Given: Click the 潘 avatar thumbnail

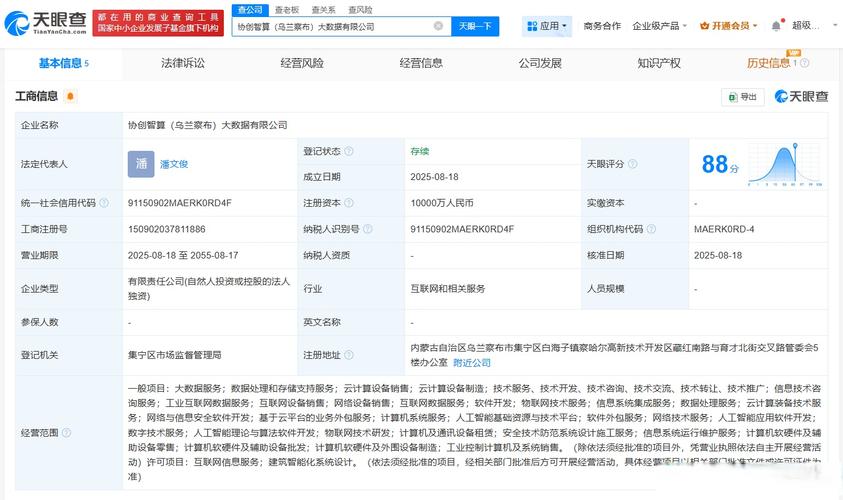Looking at the screenshot, I should [141, 164].
